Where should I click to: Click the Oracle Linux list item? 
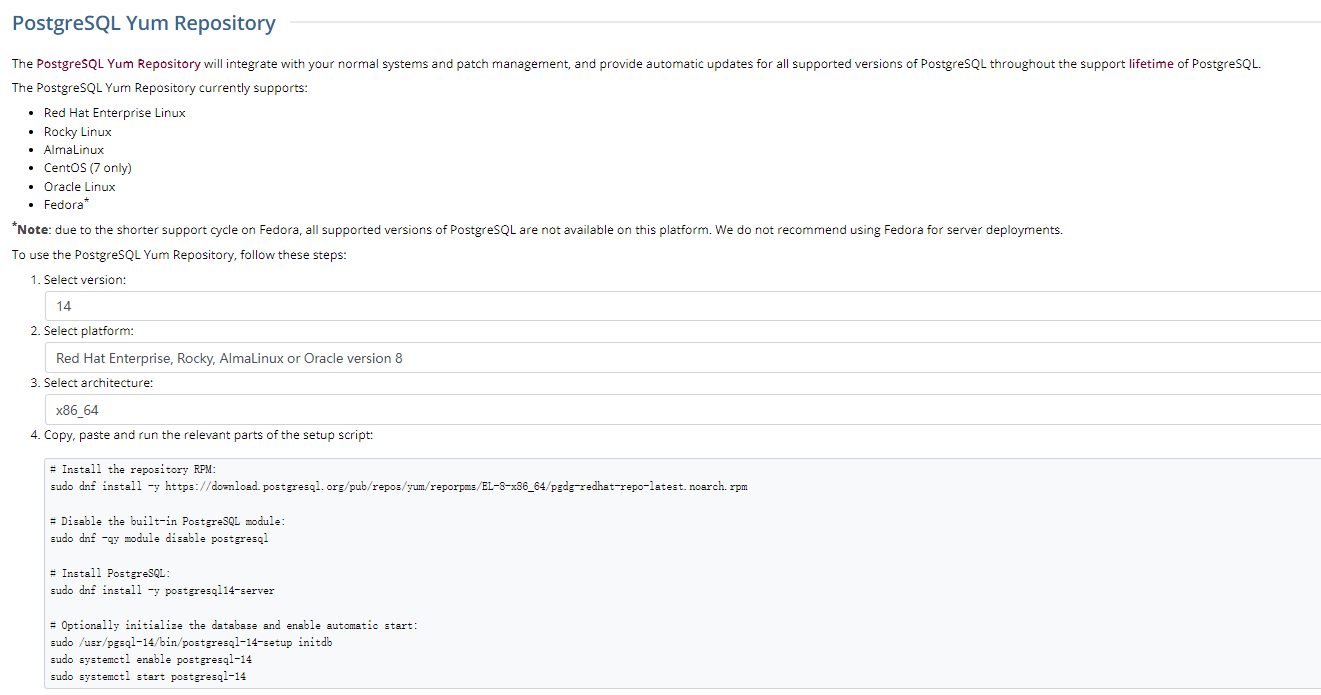point(80,187)
